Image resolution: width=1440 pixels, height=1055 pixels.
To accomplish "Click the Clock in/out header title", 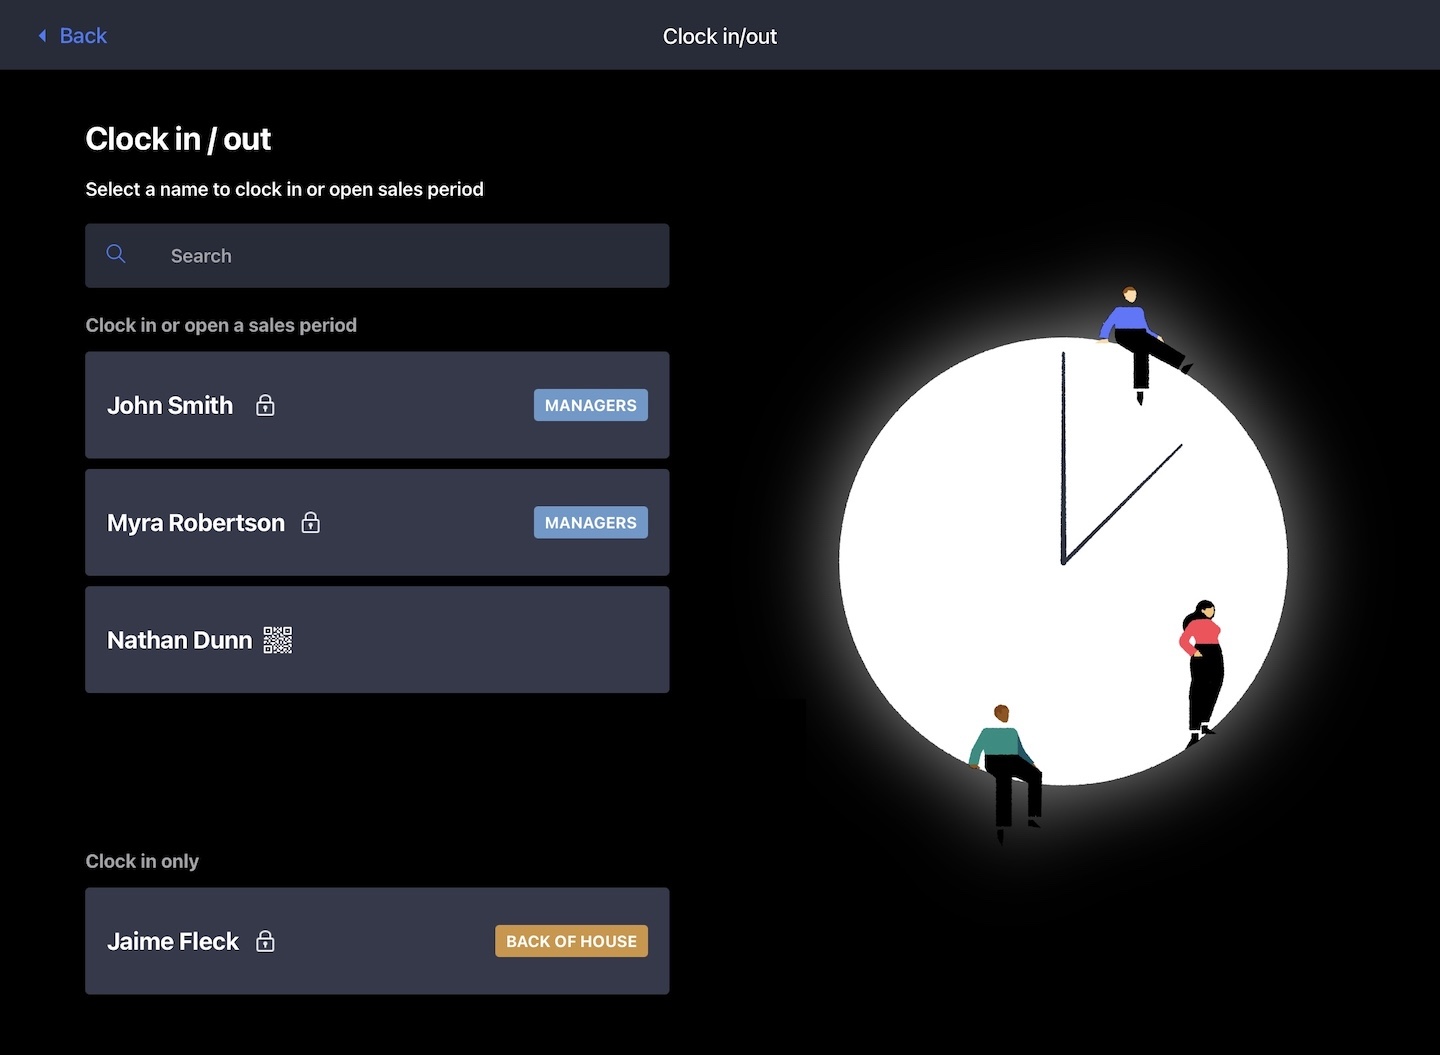I will click(x=719, y=36).
